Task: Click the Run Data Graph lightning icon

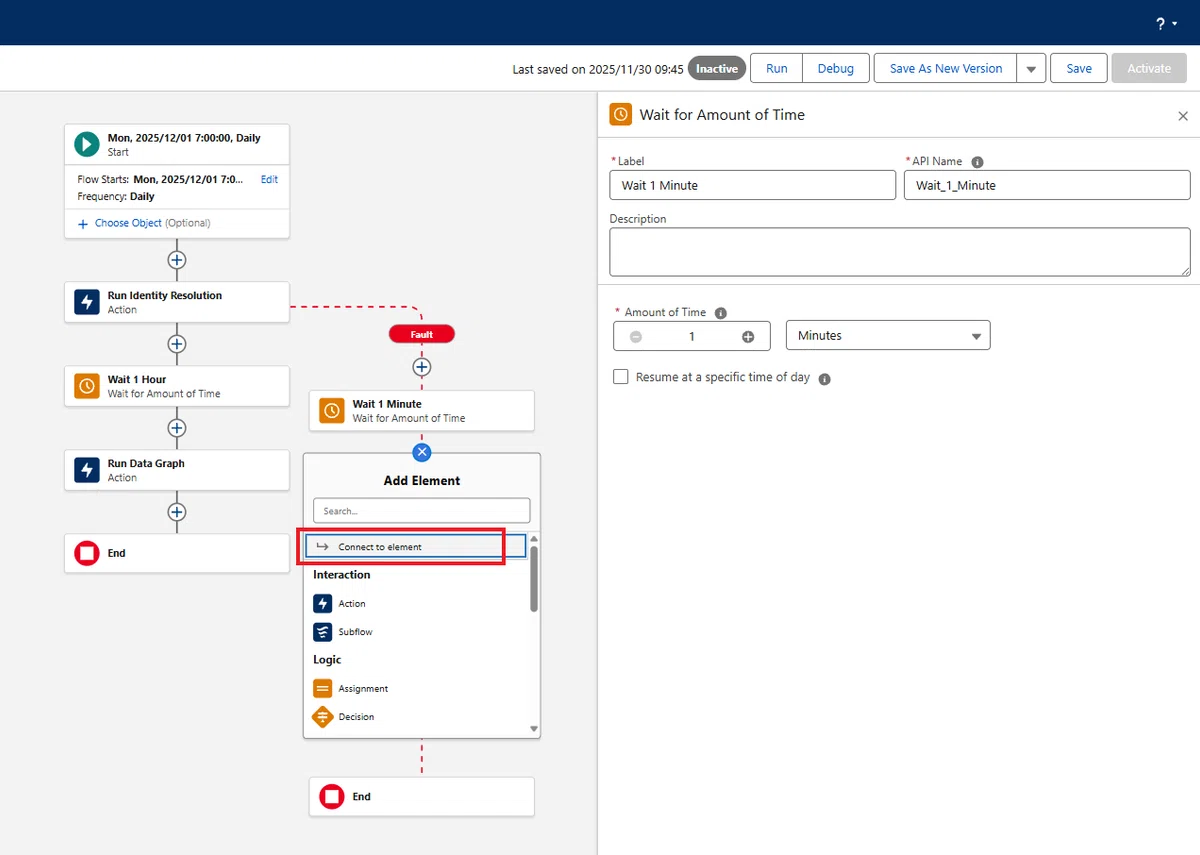Action: pyautogui.click(x=87, y=470)
